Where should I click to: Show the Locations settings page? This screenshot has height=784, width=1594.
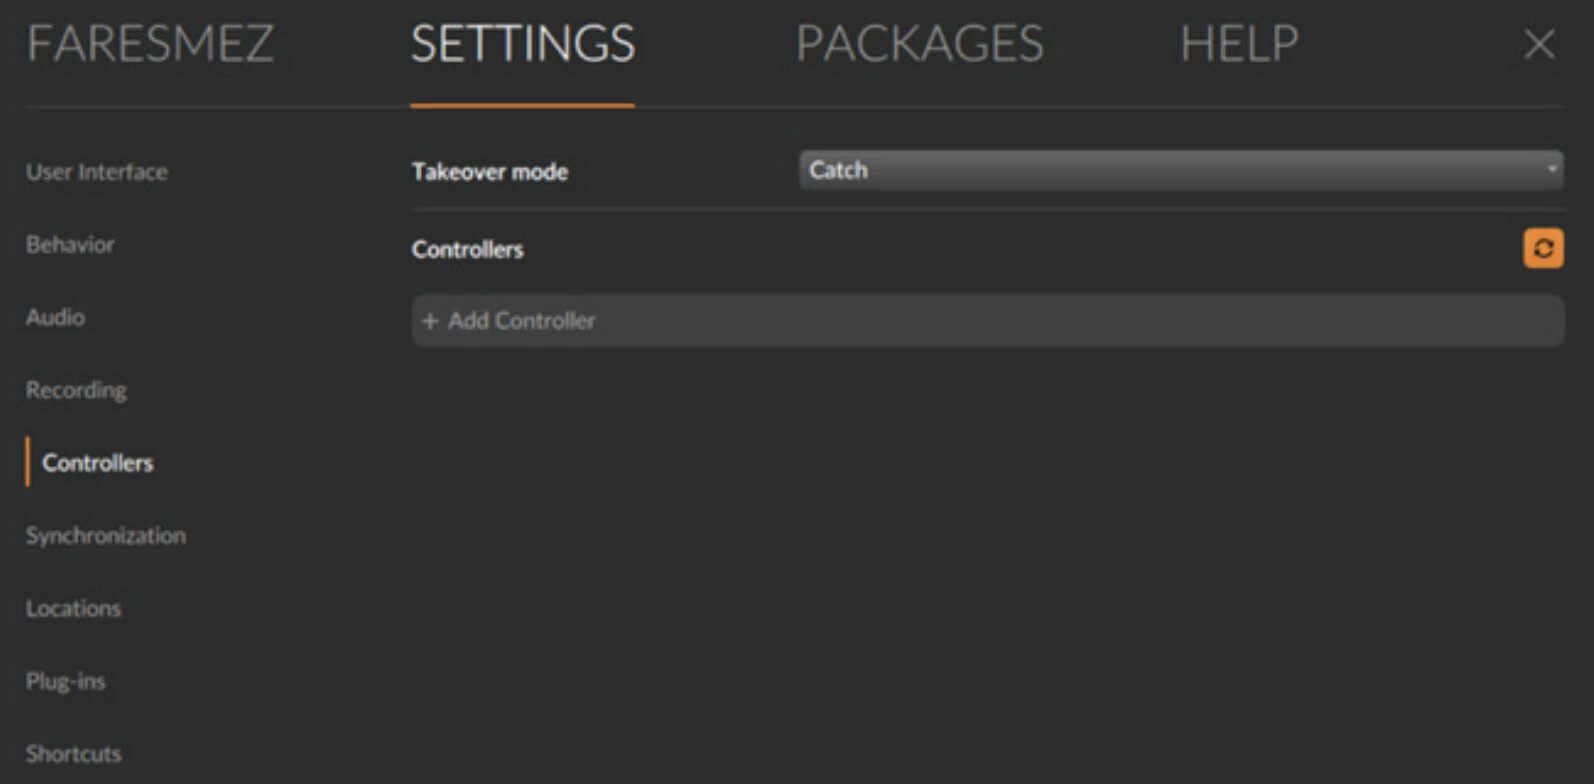[73, 608]
